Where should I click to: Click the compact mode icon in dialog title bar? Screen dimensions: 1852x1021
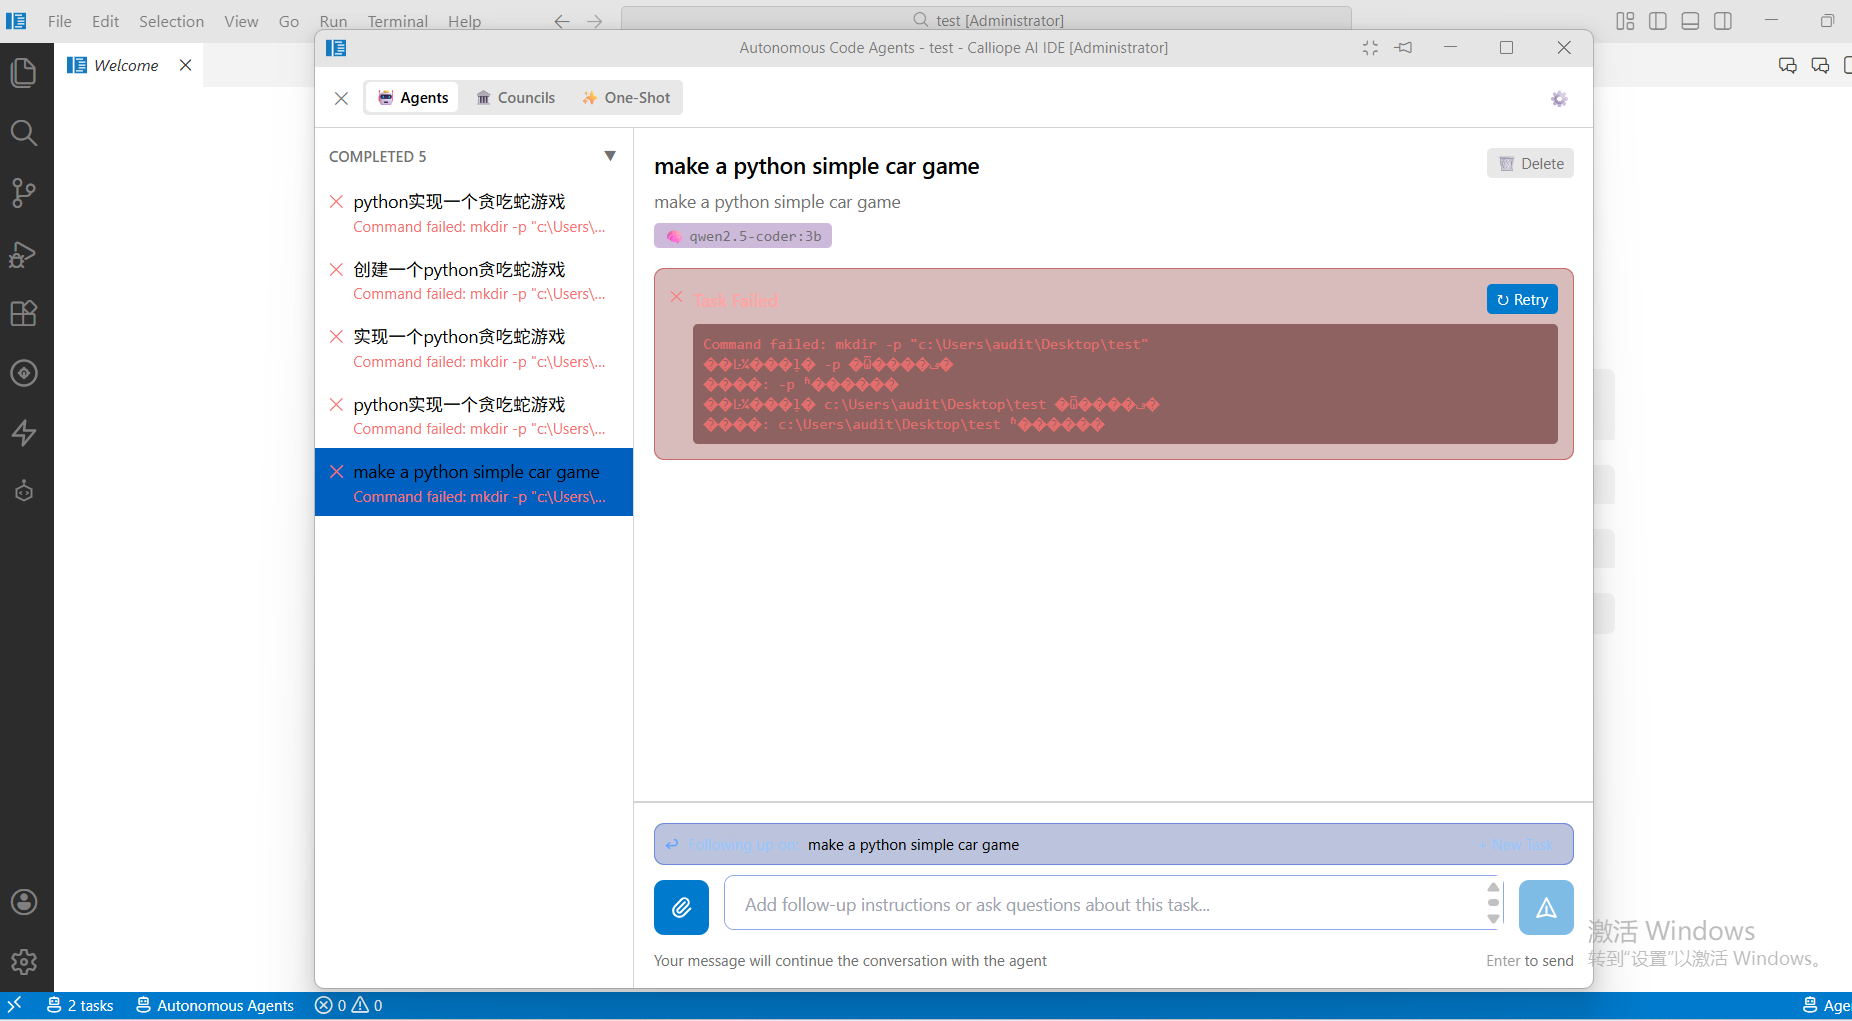coord(1370,48)
